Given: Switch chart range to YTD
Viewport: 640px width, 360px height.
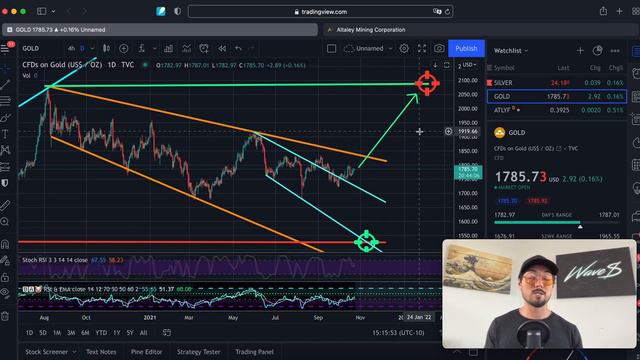Looking at the screenshot, I should [101, 333].
